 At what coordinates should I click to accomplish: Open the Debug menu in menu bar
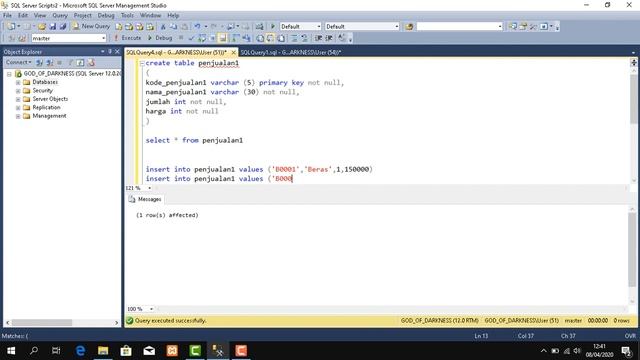tap(106, 16)
